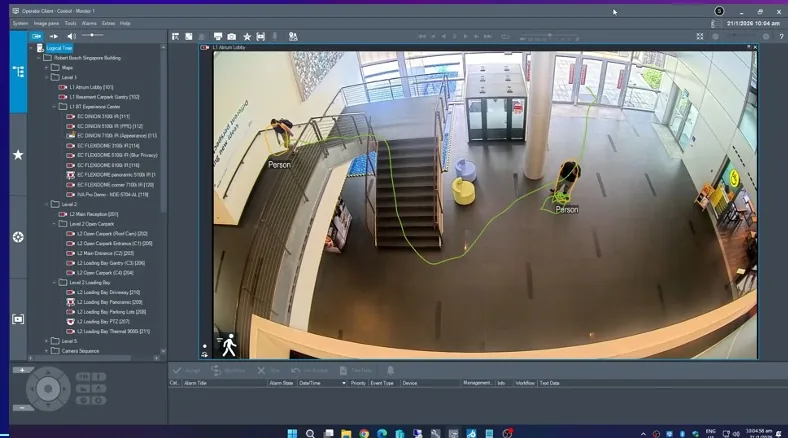Collapse the Logical Tree root node
Viewport: 788px width, 438px height.
[31, 48]
